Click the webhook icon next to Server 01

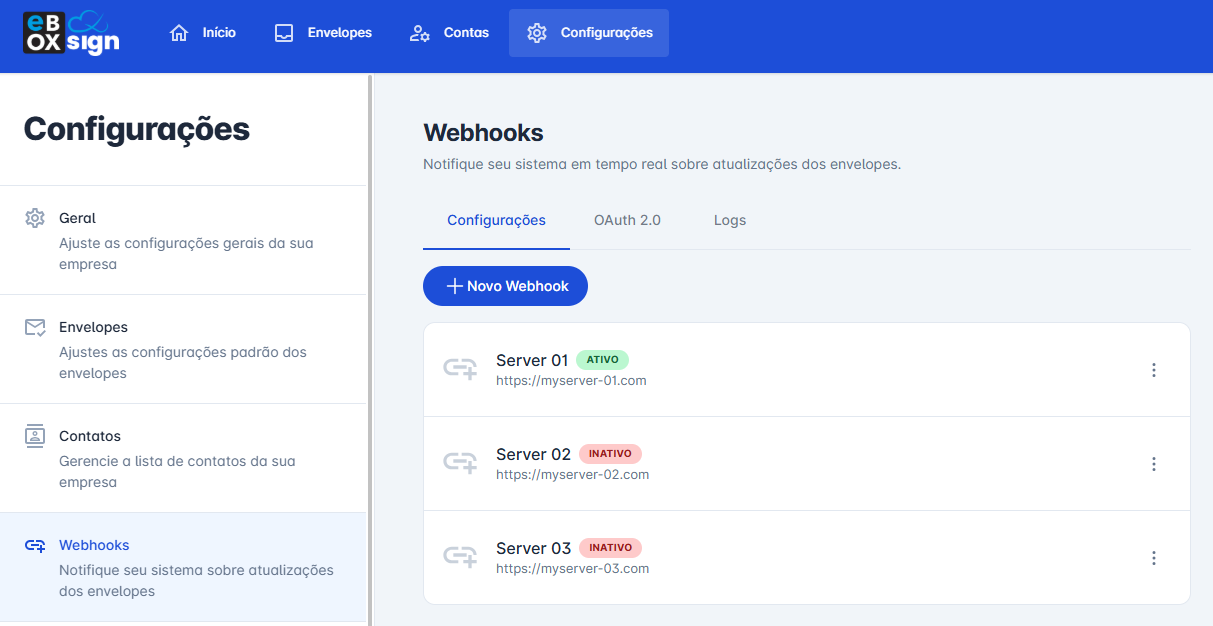(460, 369)
